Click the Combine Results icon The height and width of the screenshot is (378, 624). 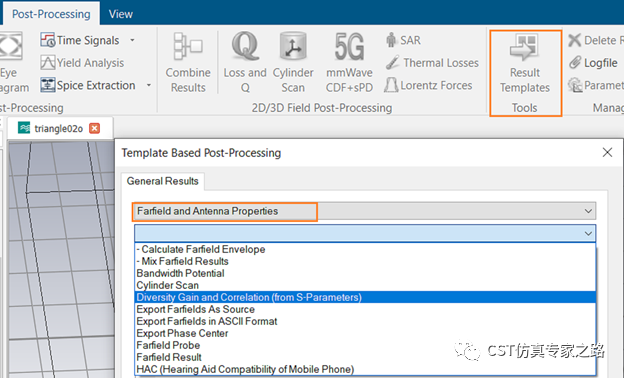pyautogui.click(x=188, y=62)
